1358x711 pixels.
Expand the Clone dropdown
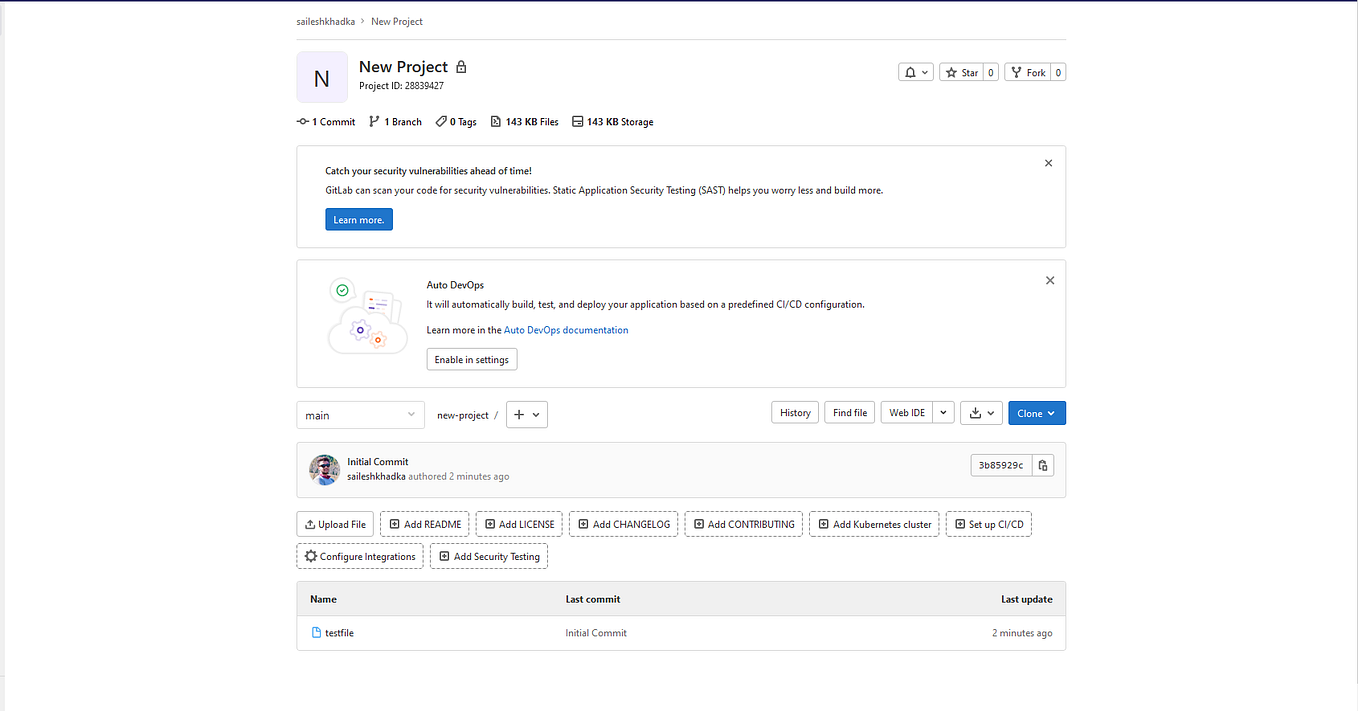(x=1052, y=412)
